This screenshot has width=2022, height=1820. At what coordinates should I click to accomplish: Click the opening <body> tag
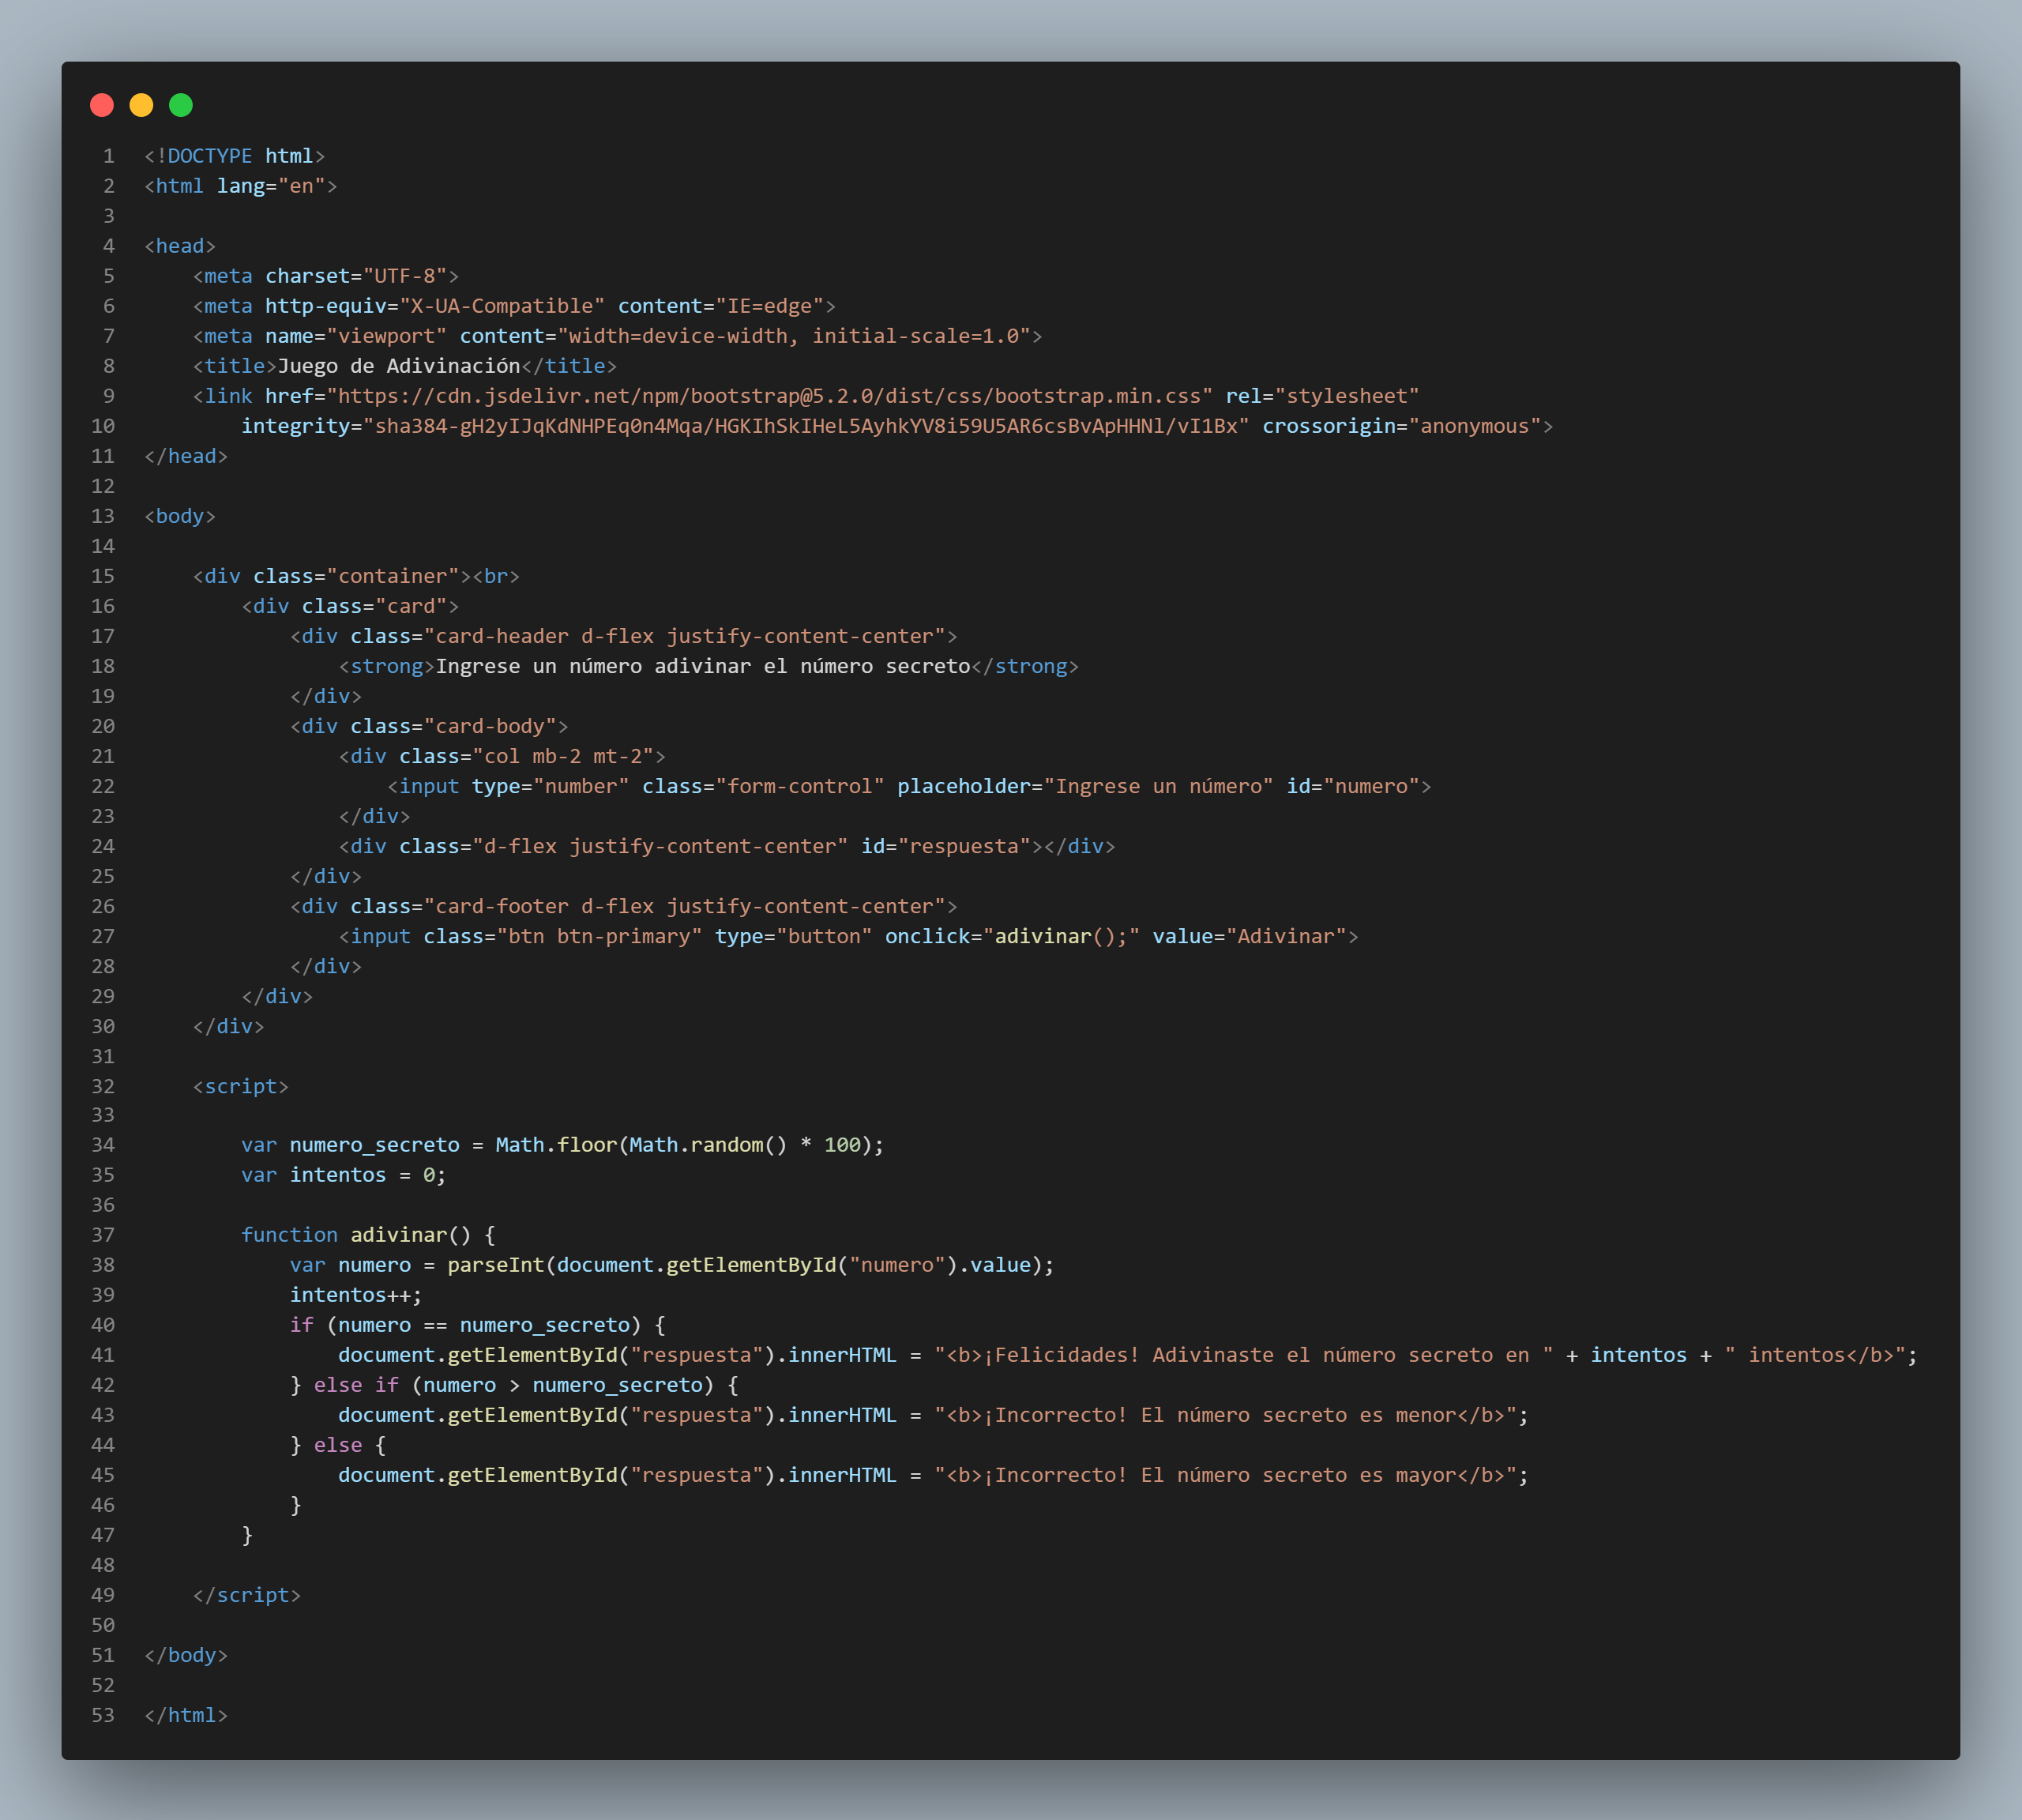coord(180,516)
